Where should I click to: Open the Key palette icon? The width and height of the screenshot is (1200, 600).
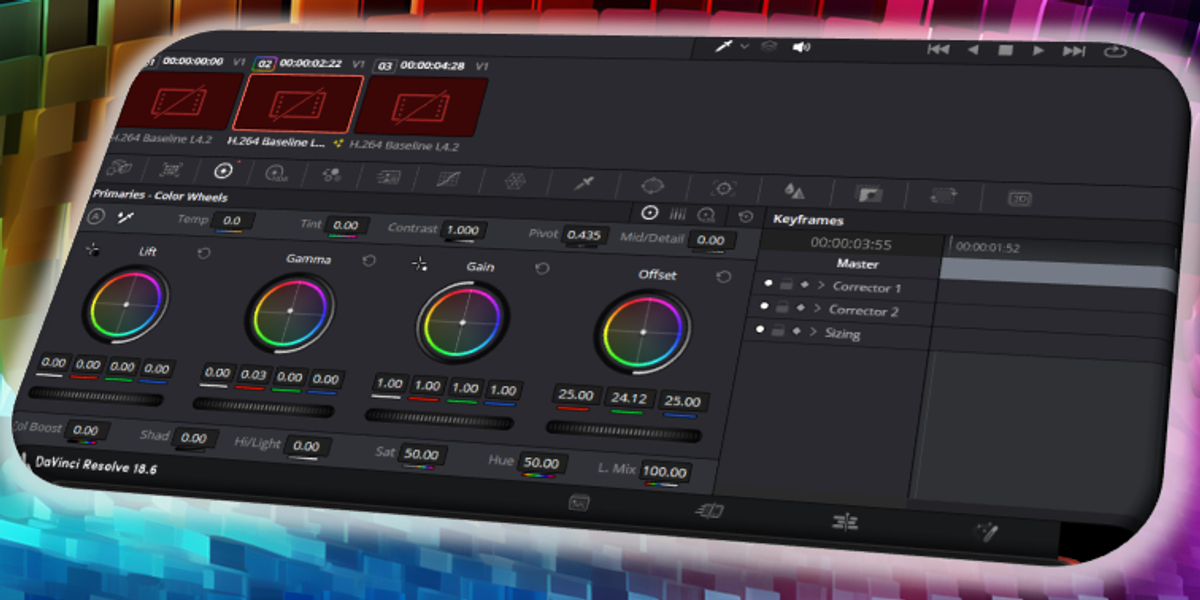click(869, 193)
